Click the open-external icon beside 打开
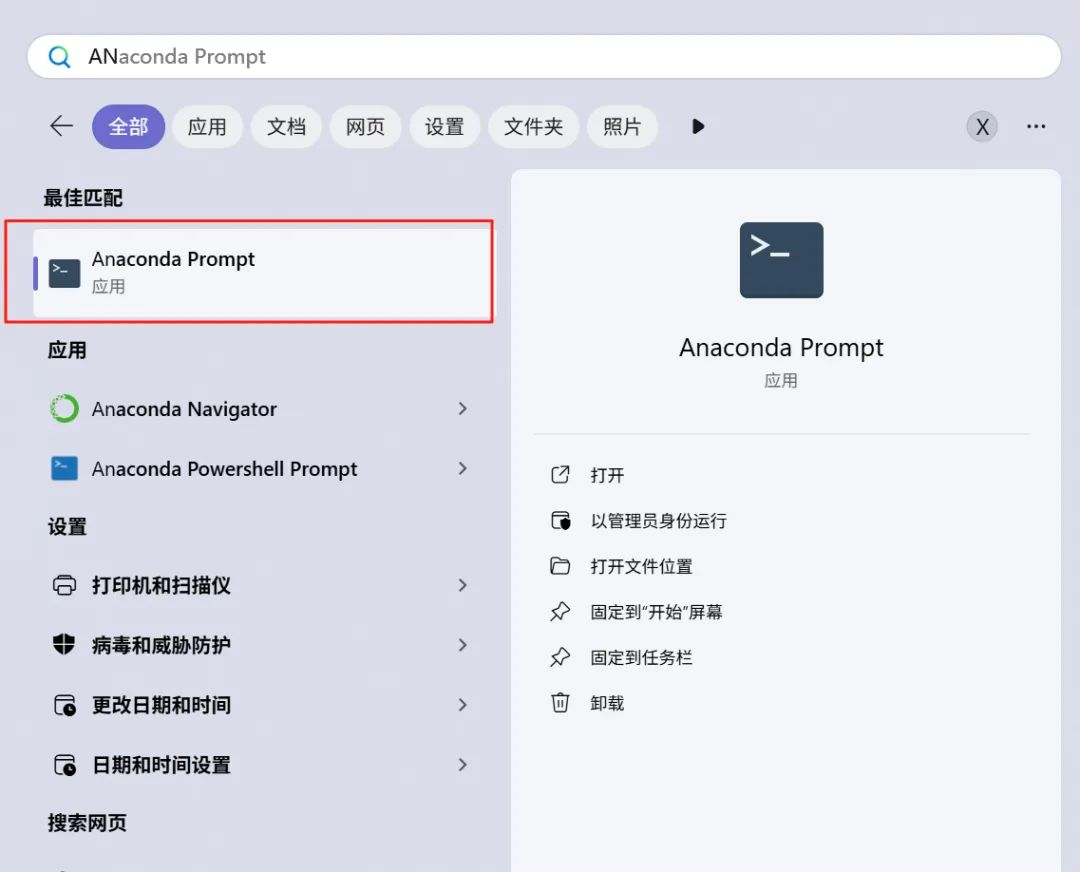1080x872 pixels. 560,475
